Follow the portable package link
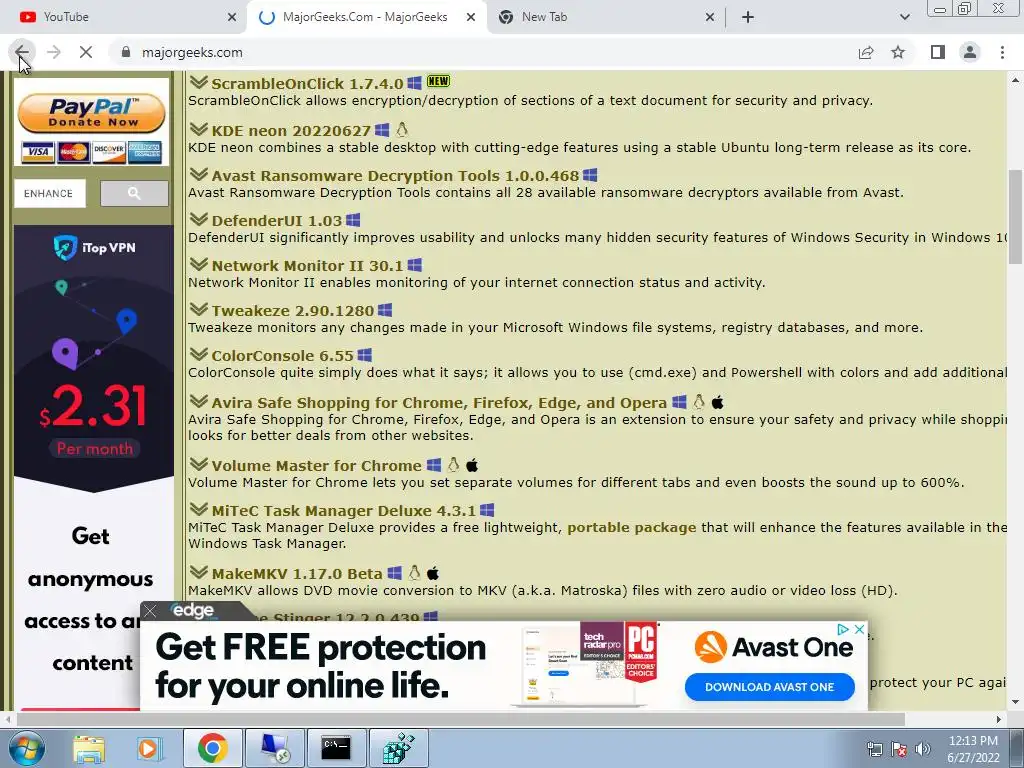Screen dimensions: 1024x768 pyautogui.click(x=632, y=528)
